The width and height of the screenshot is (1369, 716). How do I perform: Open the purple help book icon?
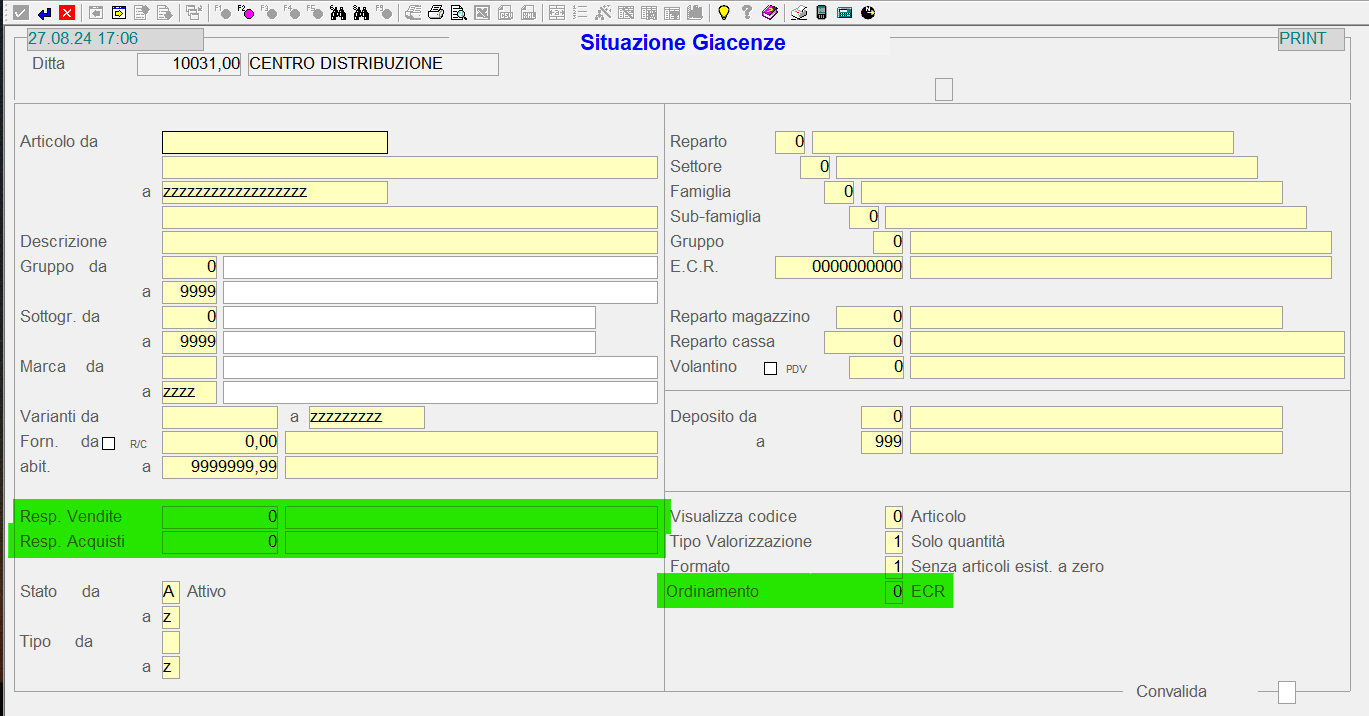click(769, 13)
